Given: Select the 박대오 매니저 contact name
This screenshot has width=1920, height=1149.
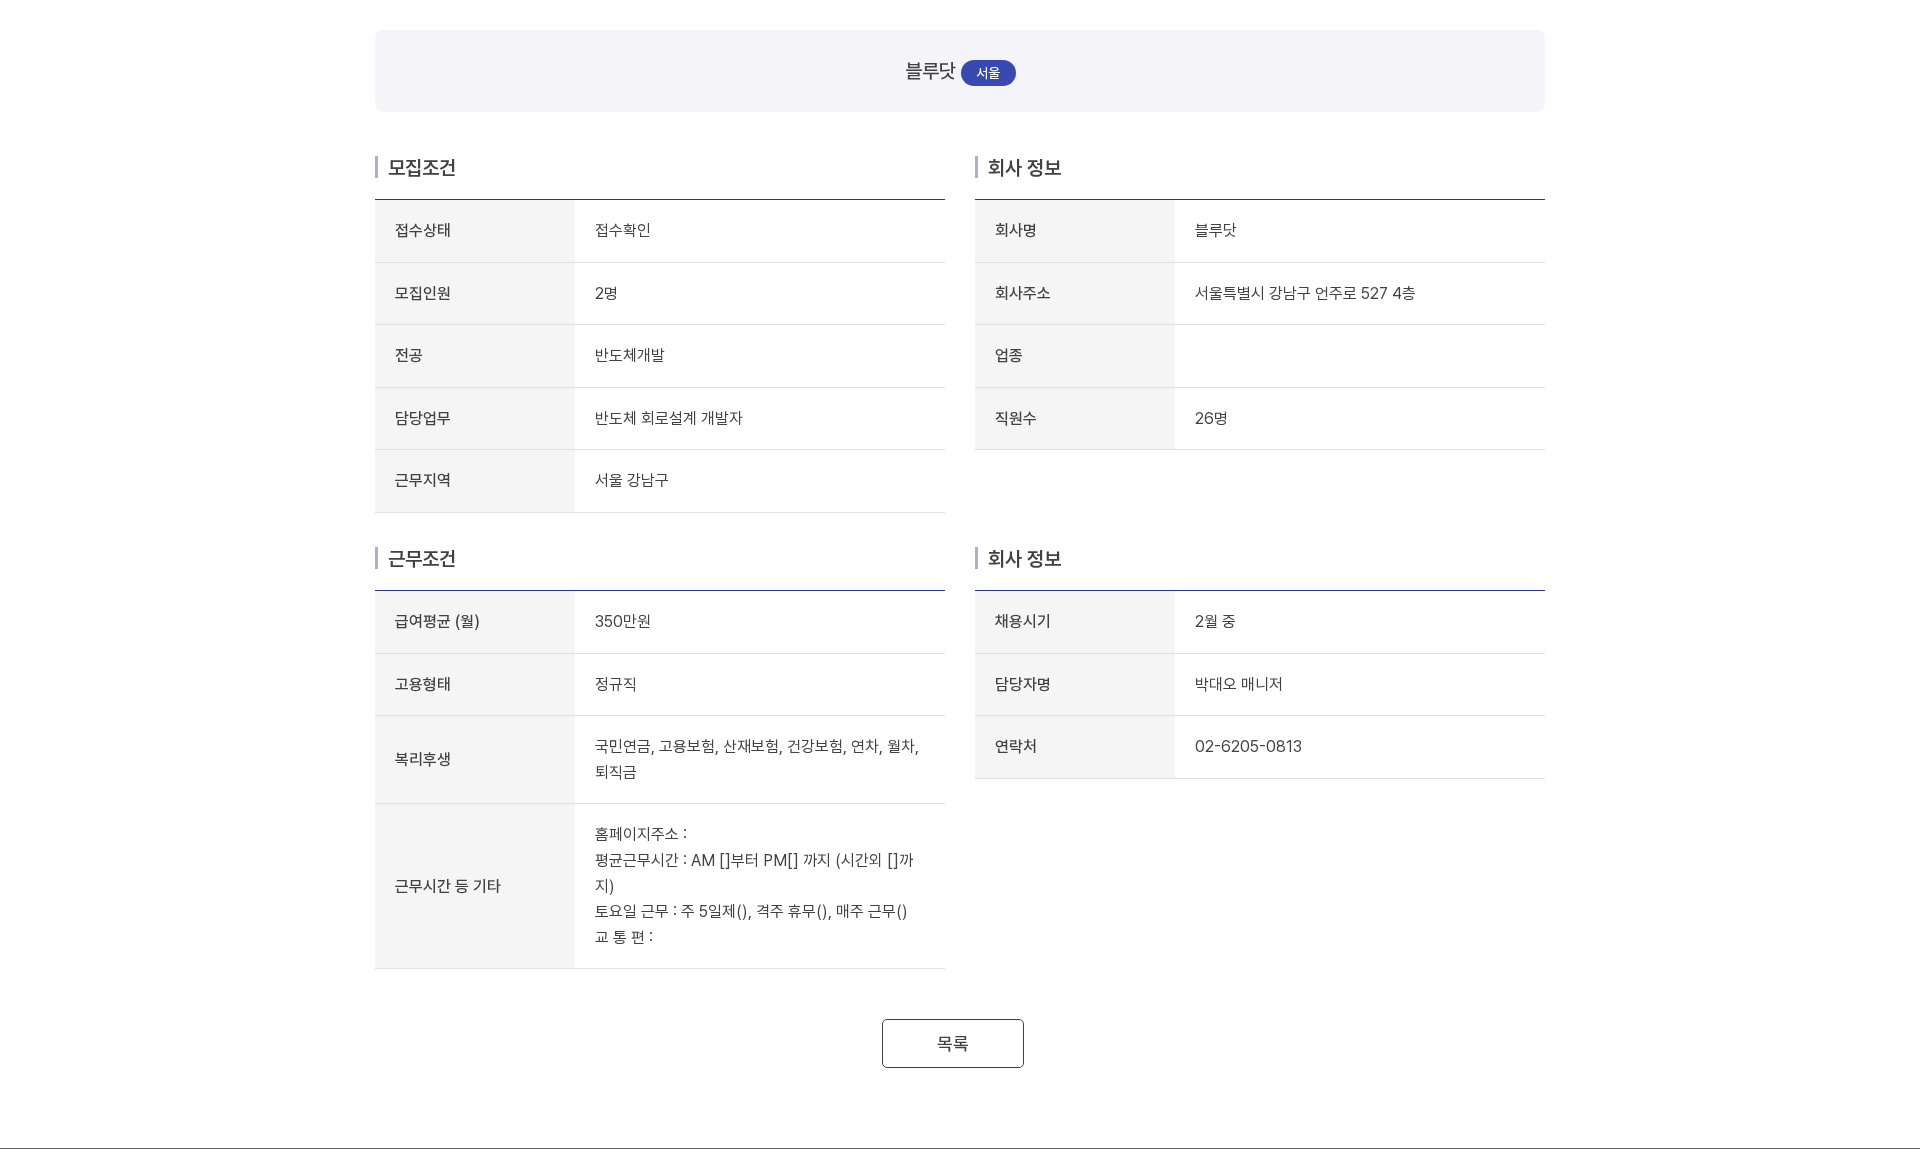Looking at the screenshot, I should click(1238, 684).
